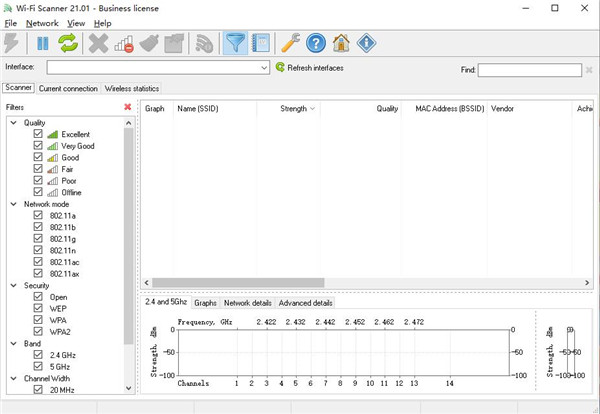Click the Refresh interfaces button
The width and height of the screenshot is (600, 414).
(x=309, y=68)
